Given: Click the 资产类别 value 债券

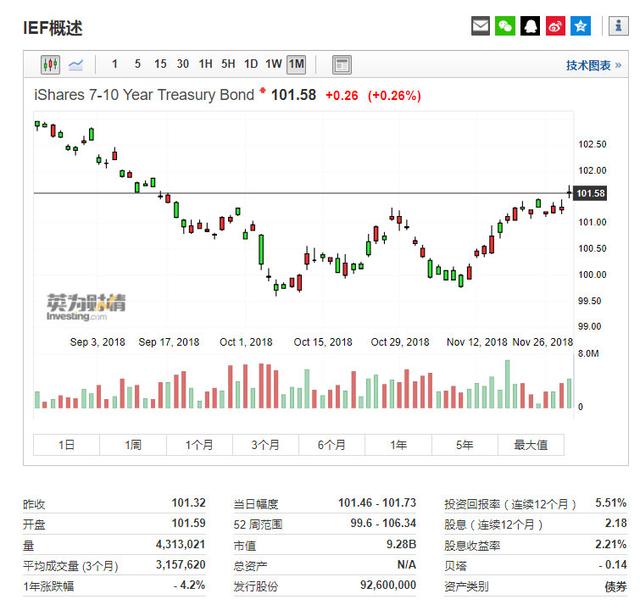Looking at the screenshot, I should [616, 586].
